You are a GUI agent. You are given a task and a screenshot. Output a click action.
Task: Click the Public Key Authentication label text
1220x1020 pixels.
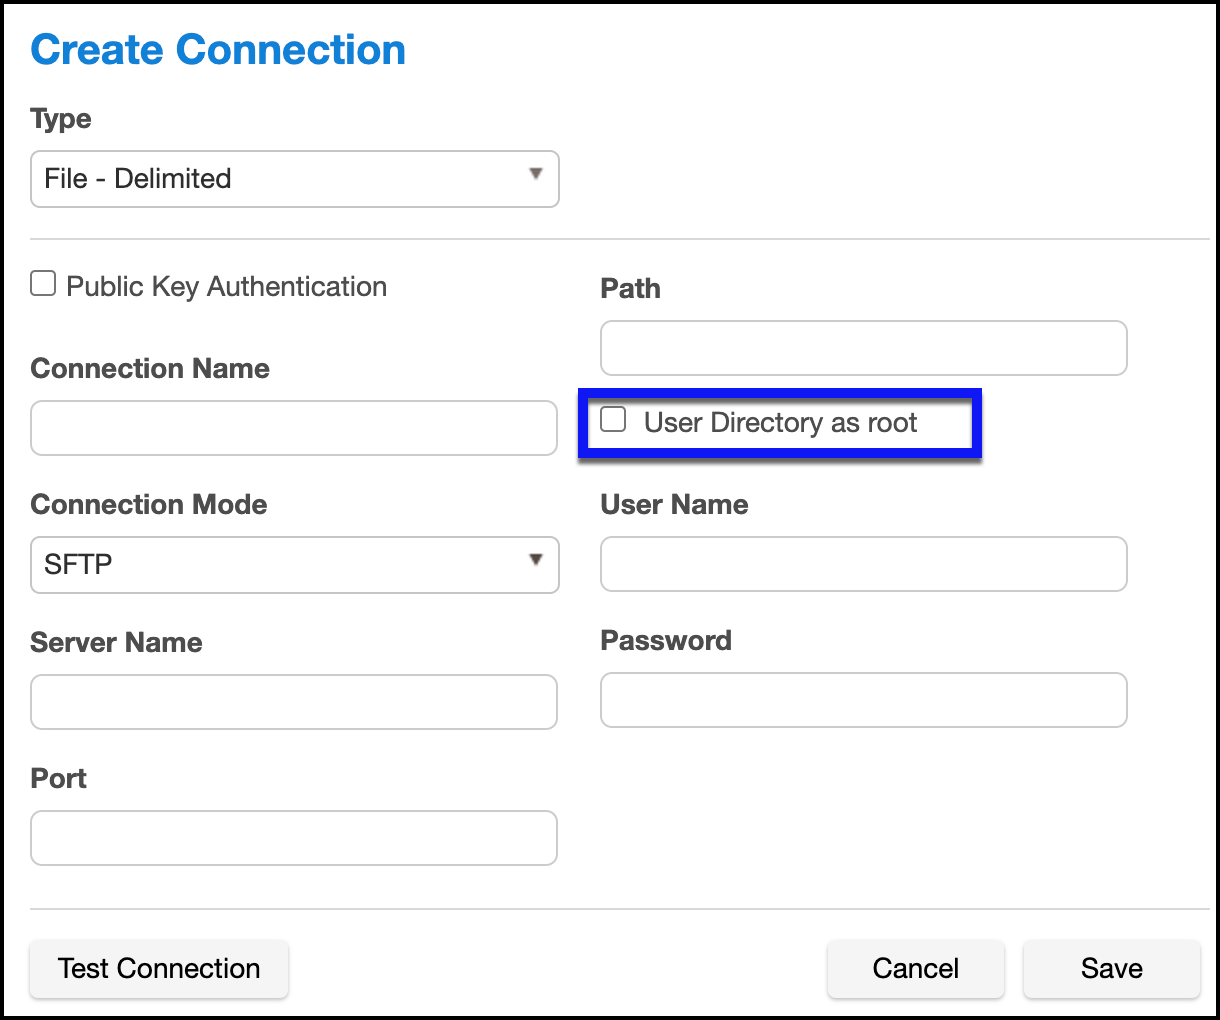(226, 287)
